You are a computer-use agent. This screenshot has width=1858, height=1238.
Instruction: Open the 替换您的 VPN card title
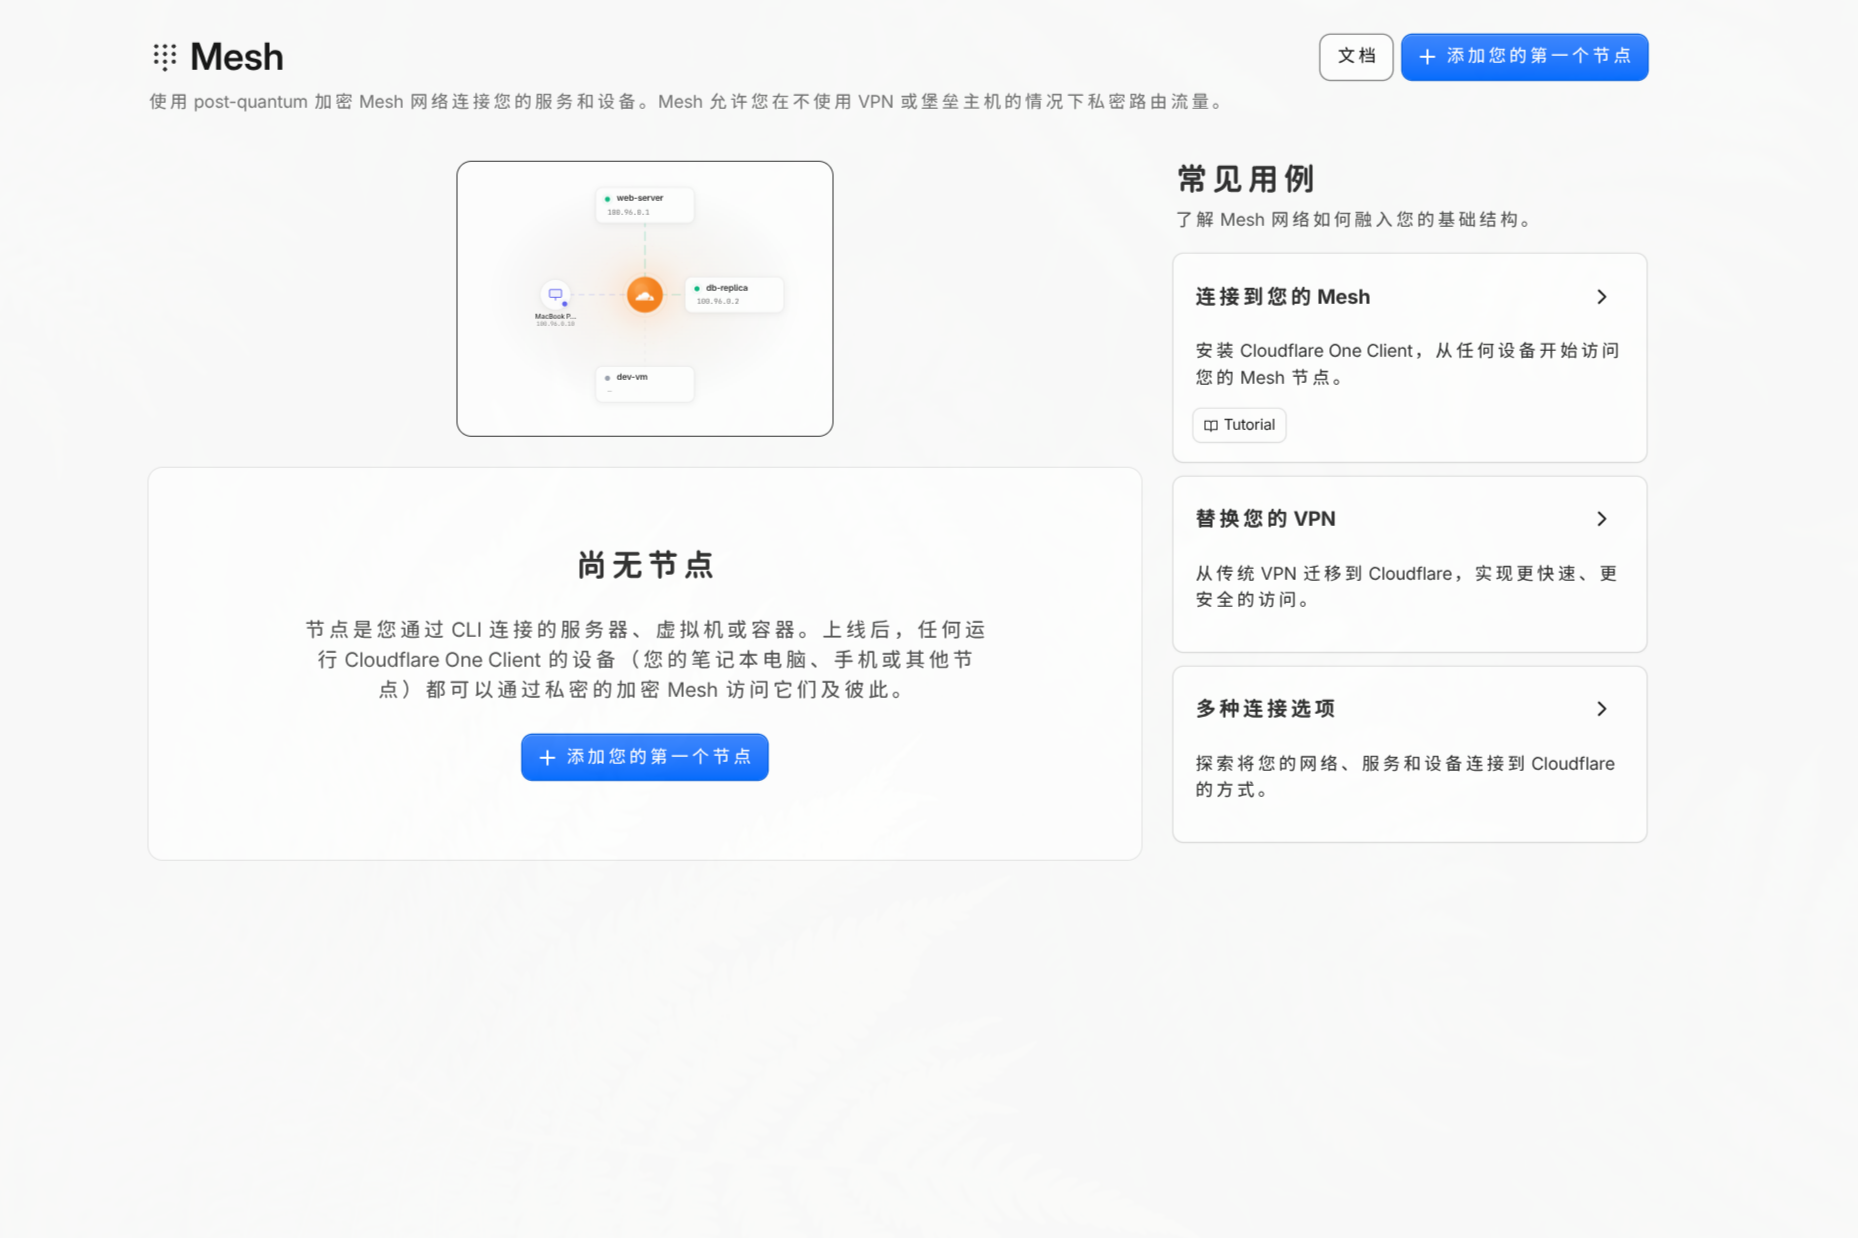1265,519
